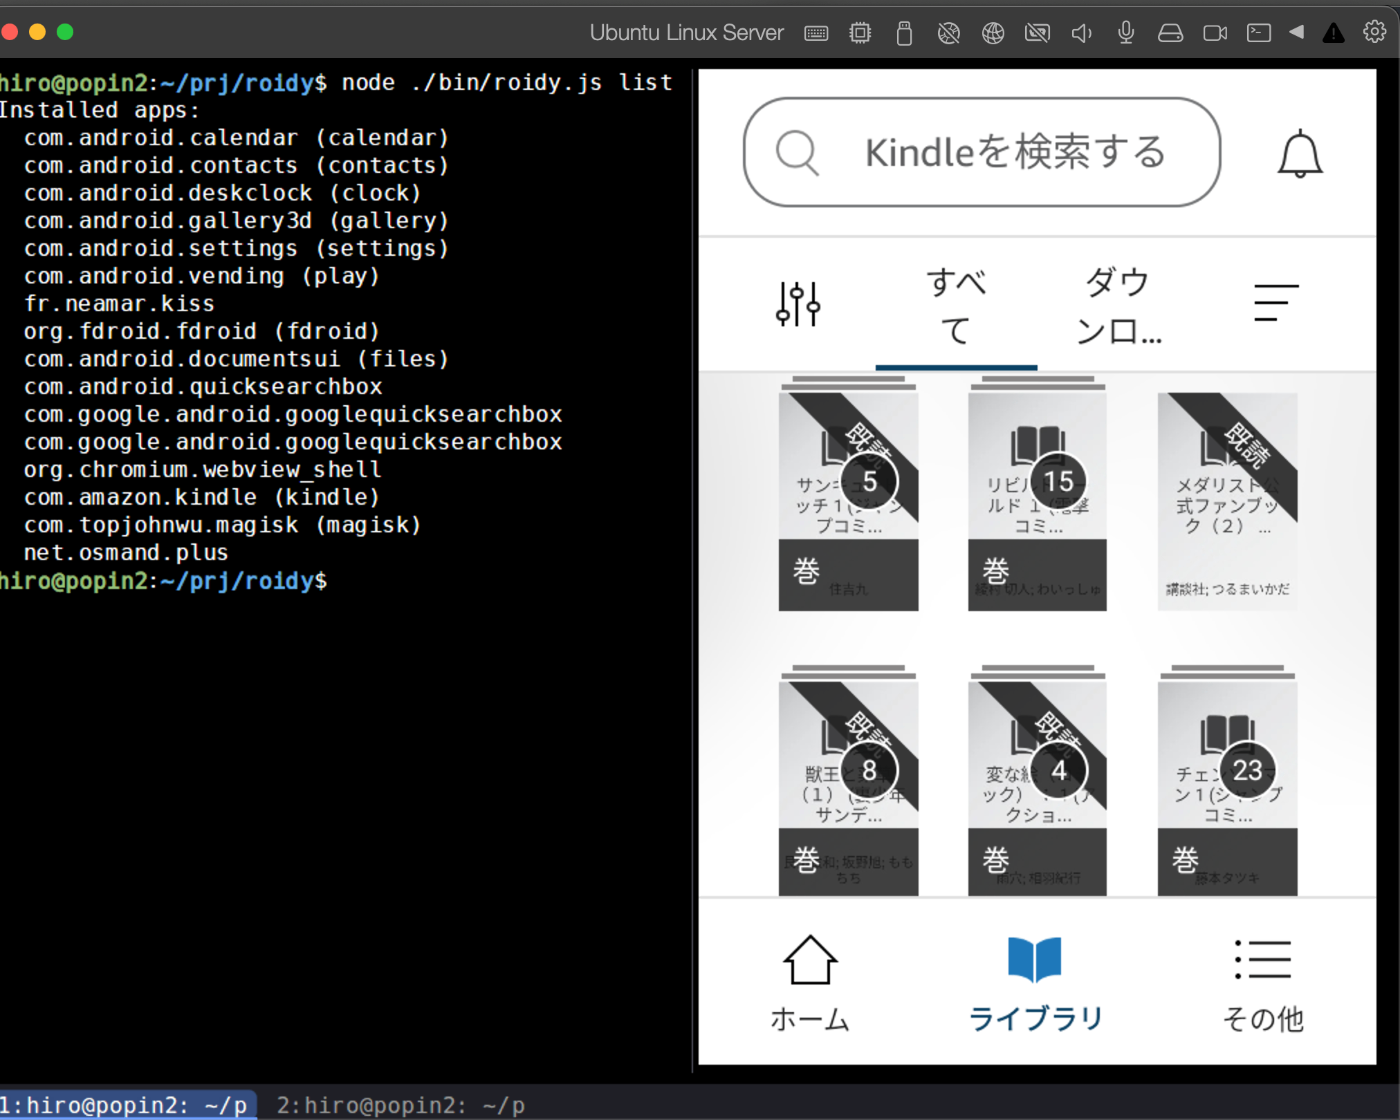The width and height of the screenshot is (1400, 1120).
Task: Open the チェンソーマン book series with badge 23
Action: tap(1227, 780)
